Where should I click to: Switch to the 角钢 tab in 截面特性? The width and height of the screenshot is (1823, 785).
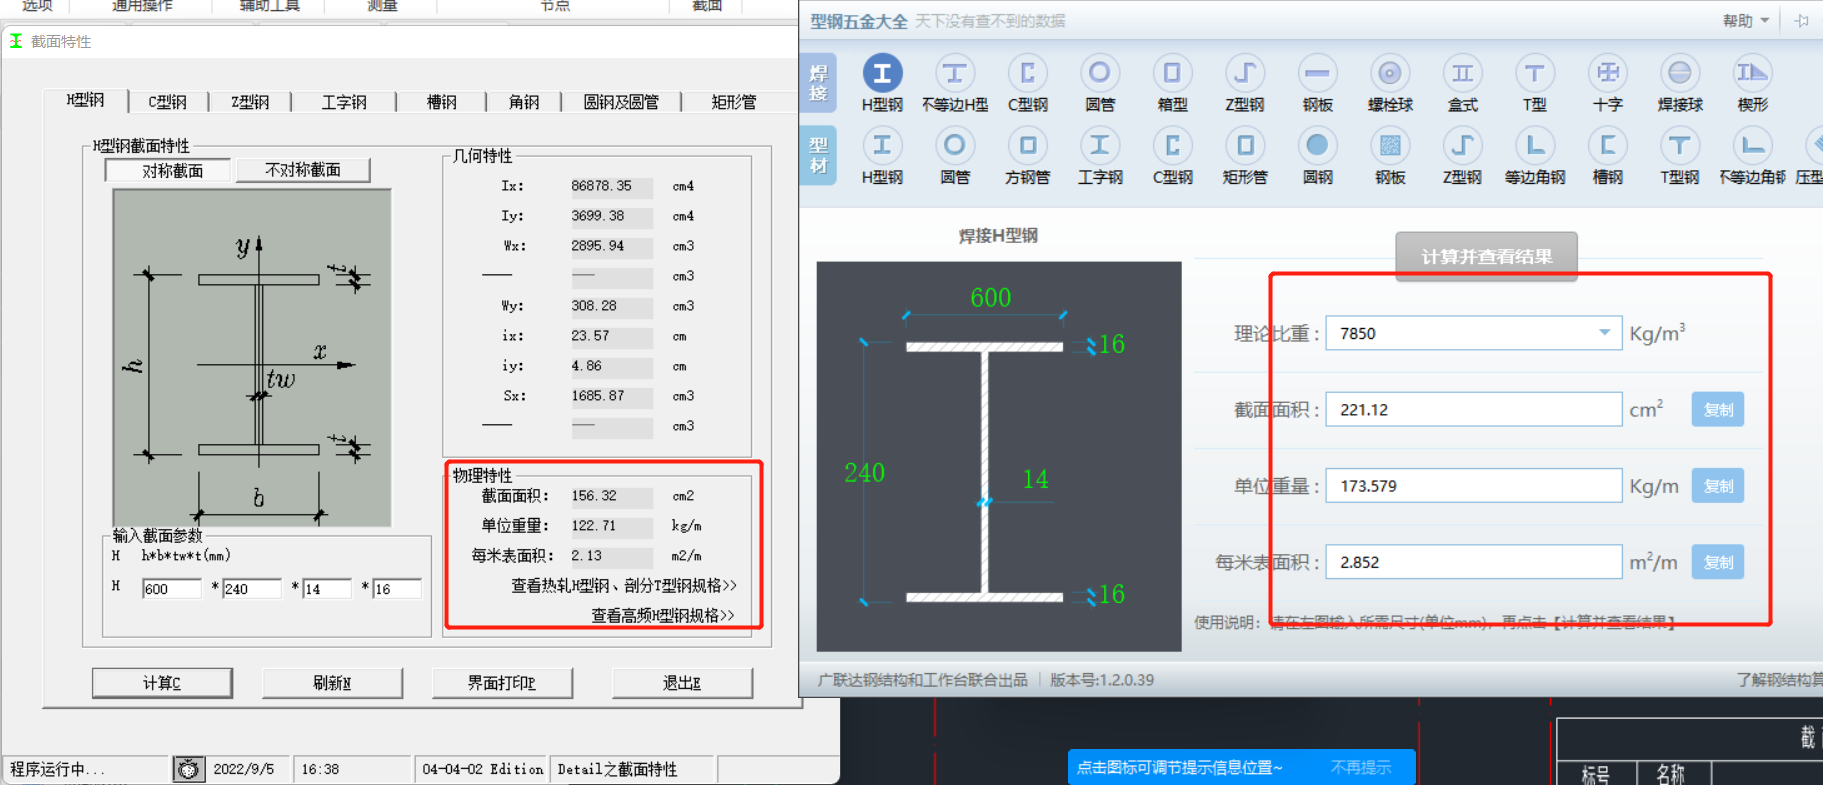523,102
